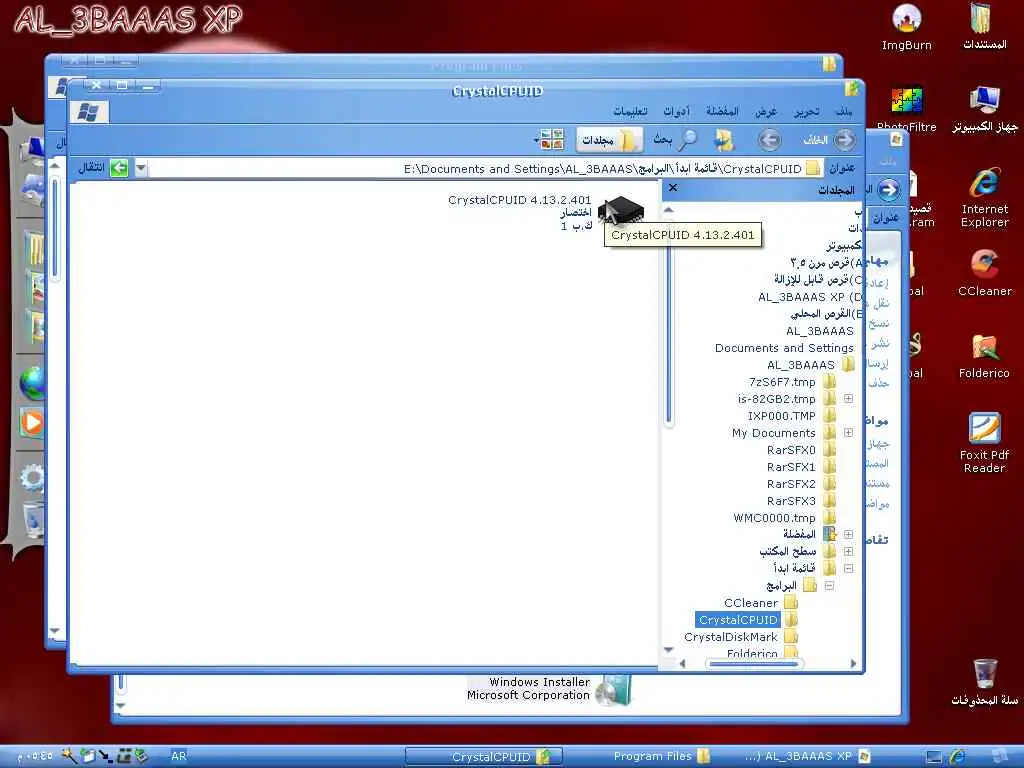The image size is (1024, 768).
Task: Select the RarSFX0 folder in the tree
Action: point(791,450)
